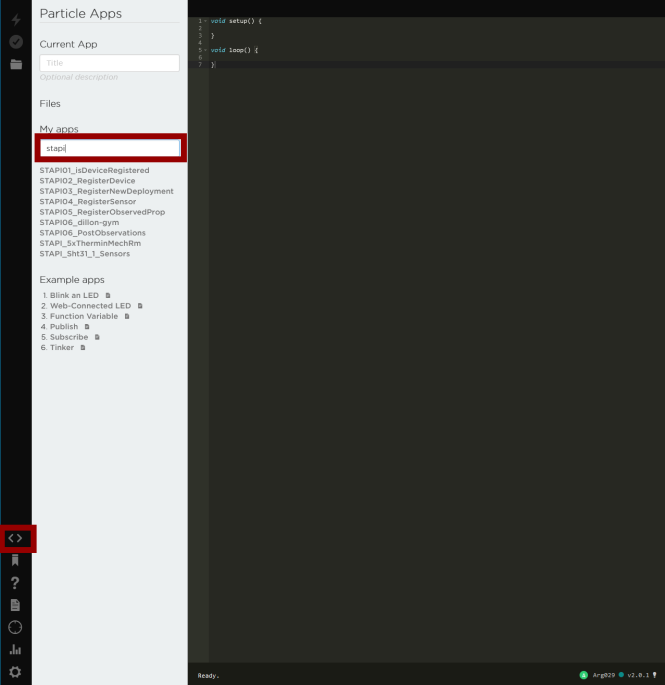The width and height of the screenshot is (665, 685).
Task: Open the Devices crosshair target icon
Action: point(15,627)
